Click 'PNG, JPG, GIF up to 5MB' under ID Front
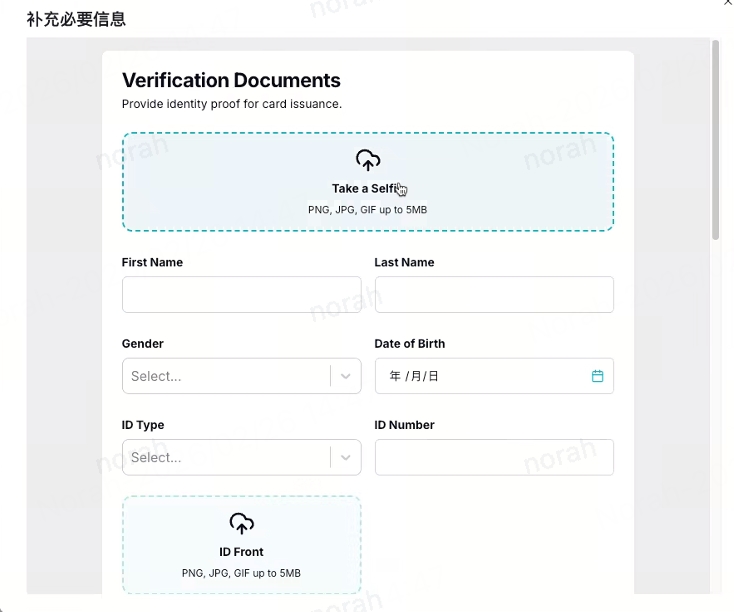Screen dimensions: 734x612 pos(241,573)
